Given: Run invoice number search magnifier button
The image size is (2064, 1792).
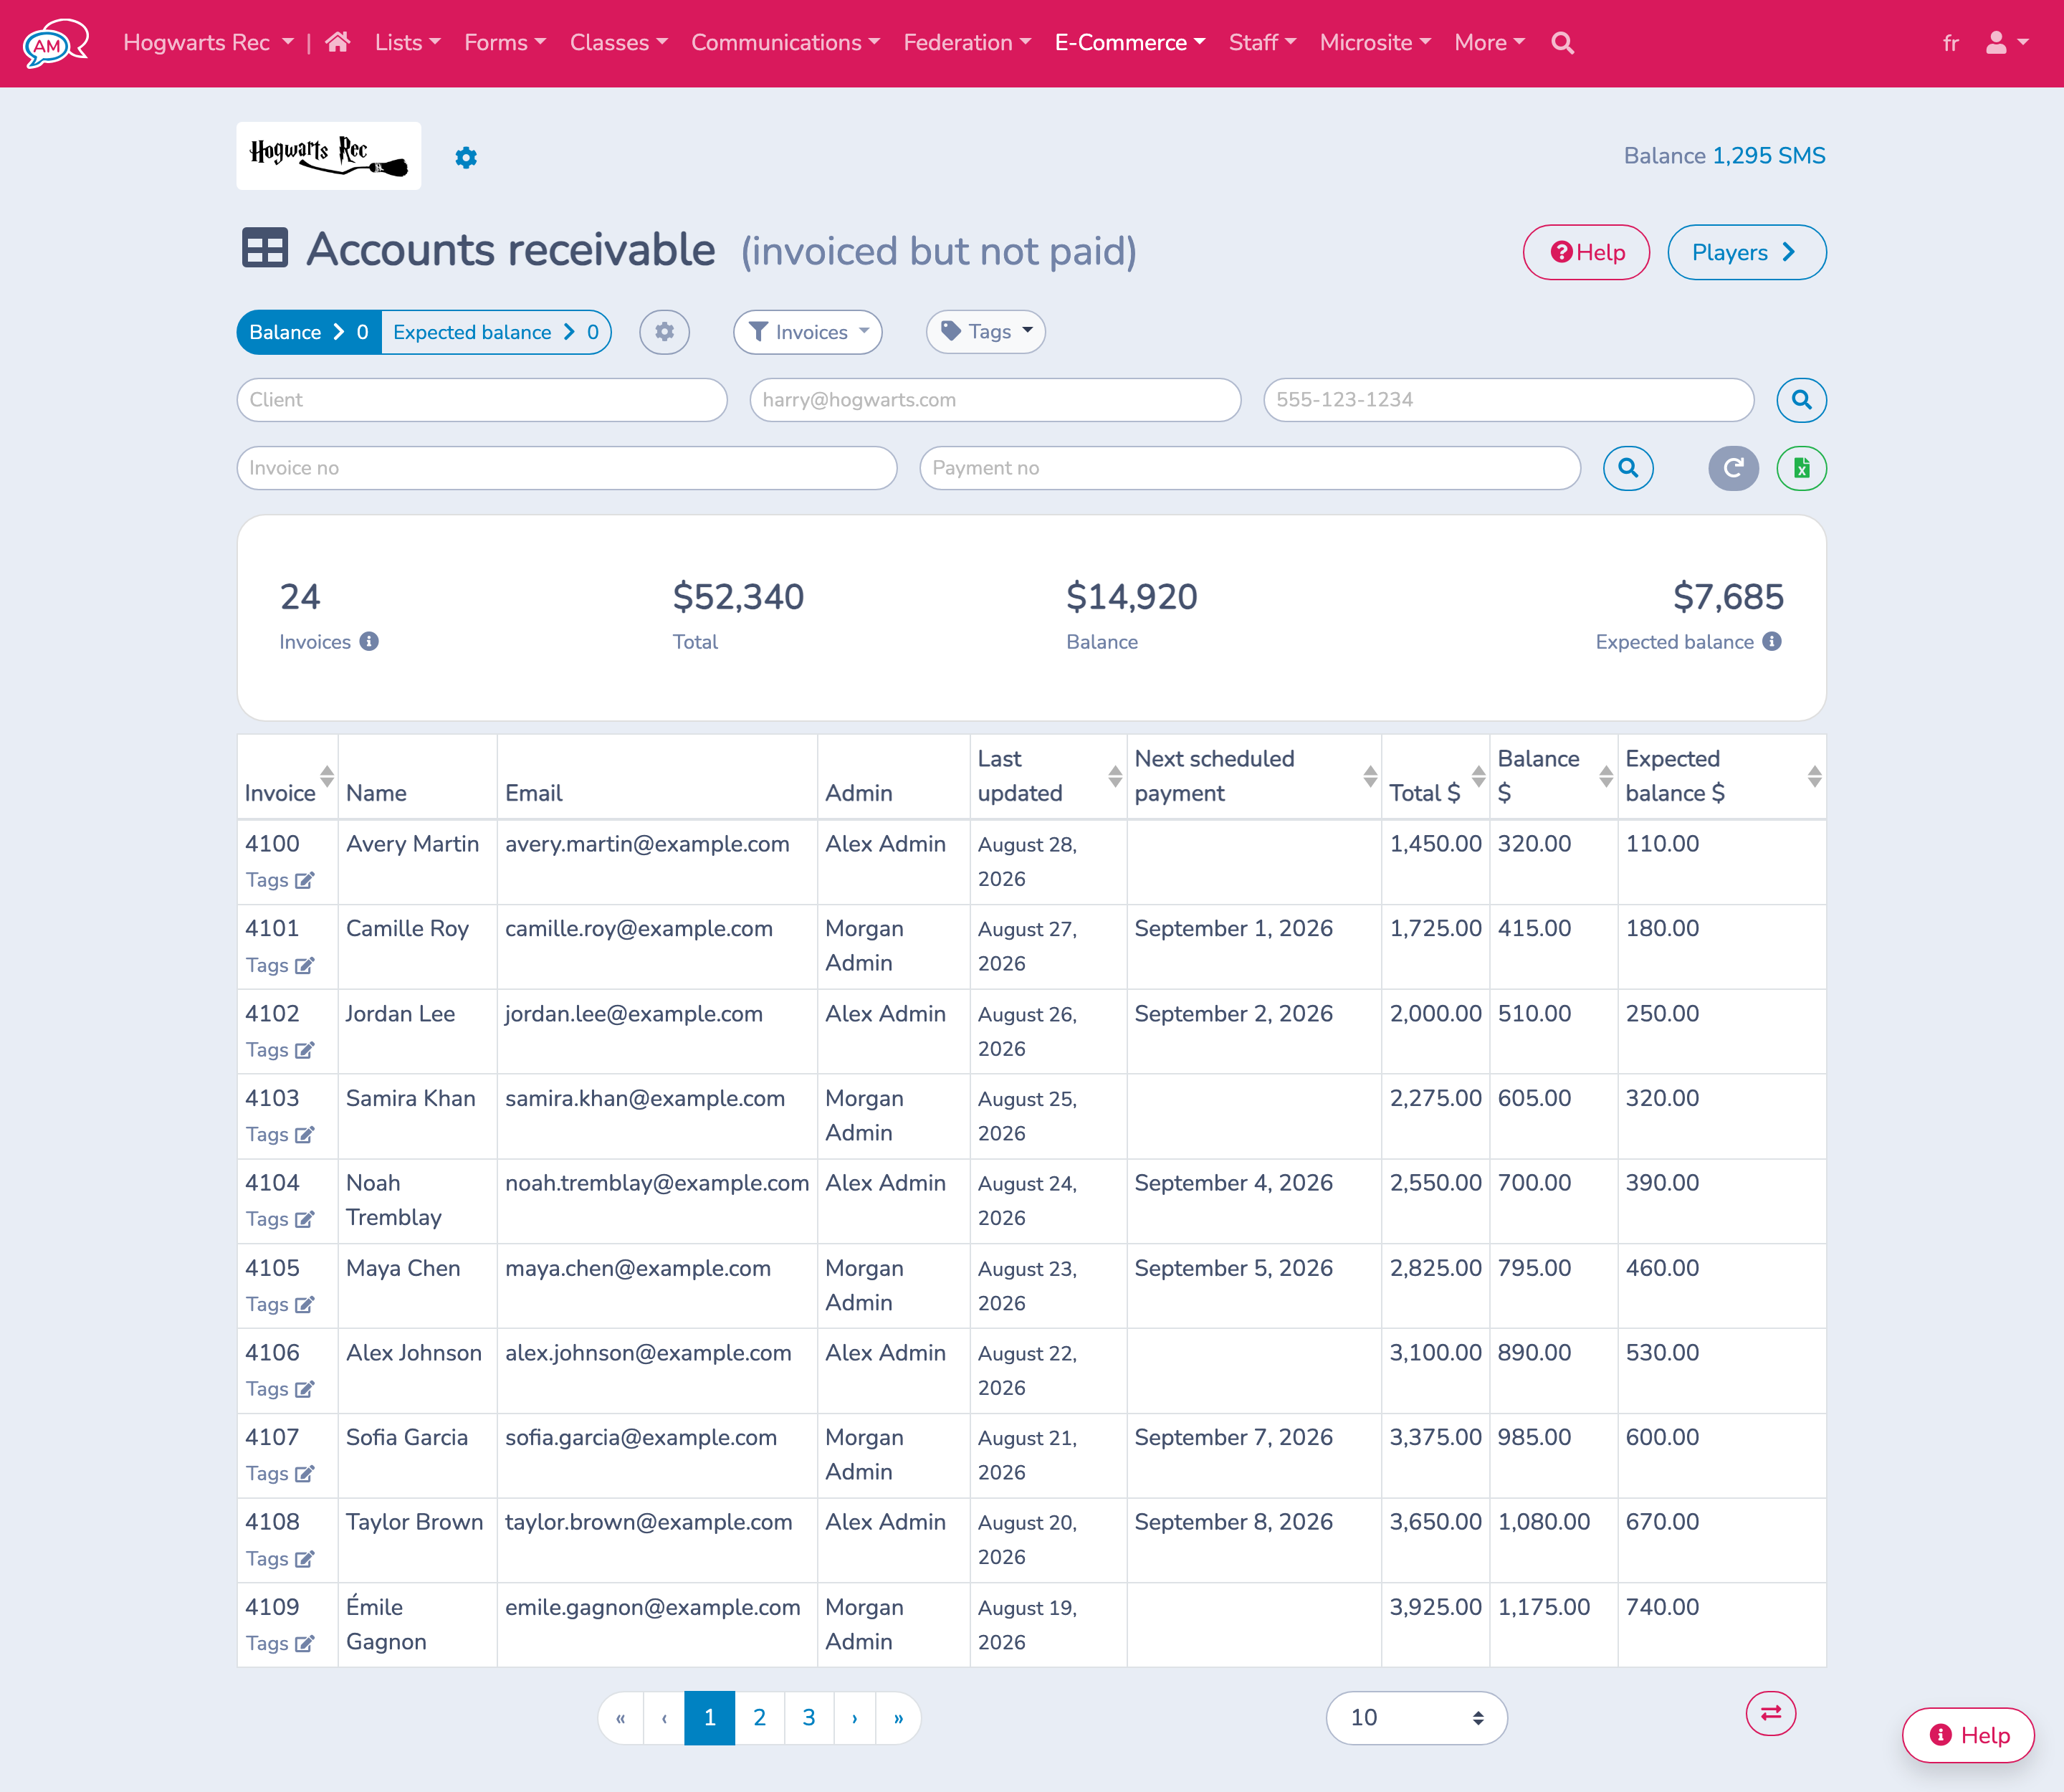Looking at the screenshot, I should (x=1628, y=468).
